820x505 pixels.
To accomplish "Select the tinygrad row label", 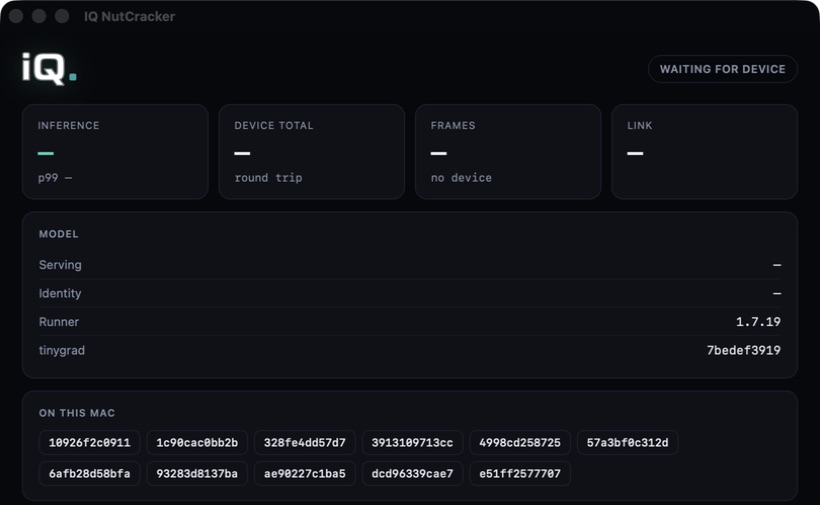I will point(62,350).
